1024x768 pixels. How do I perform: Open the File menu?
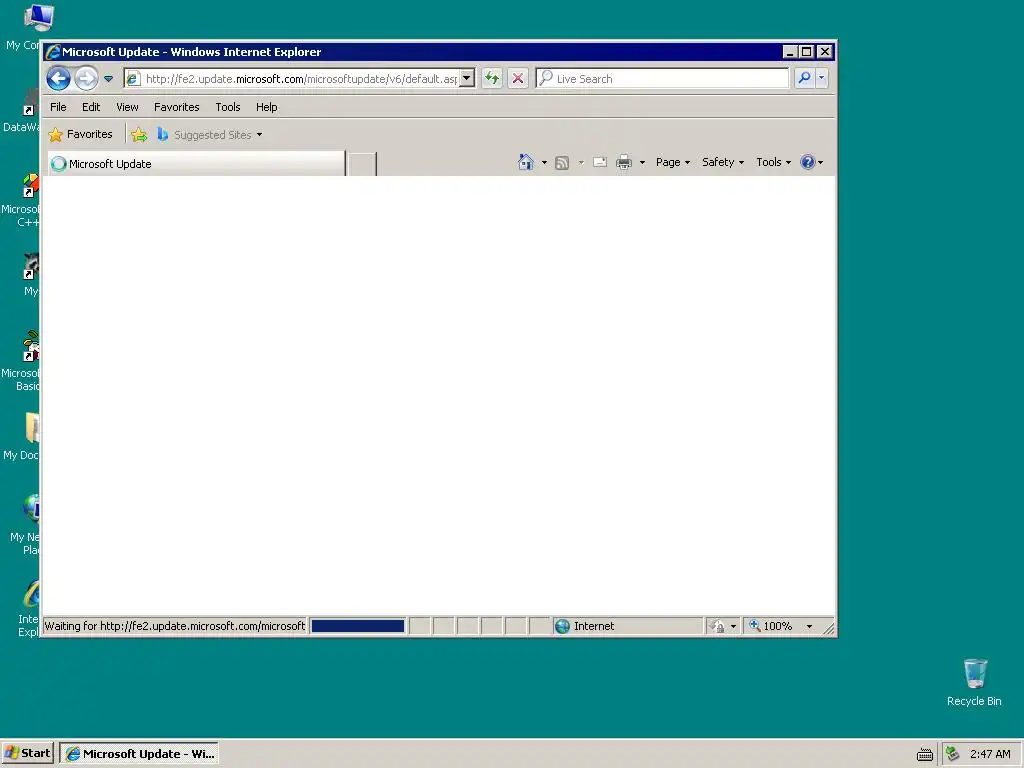[x=58, y=107]
